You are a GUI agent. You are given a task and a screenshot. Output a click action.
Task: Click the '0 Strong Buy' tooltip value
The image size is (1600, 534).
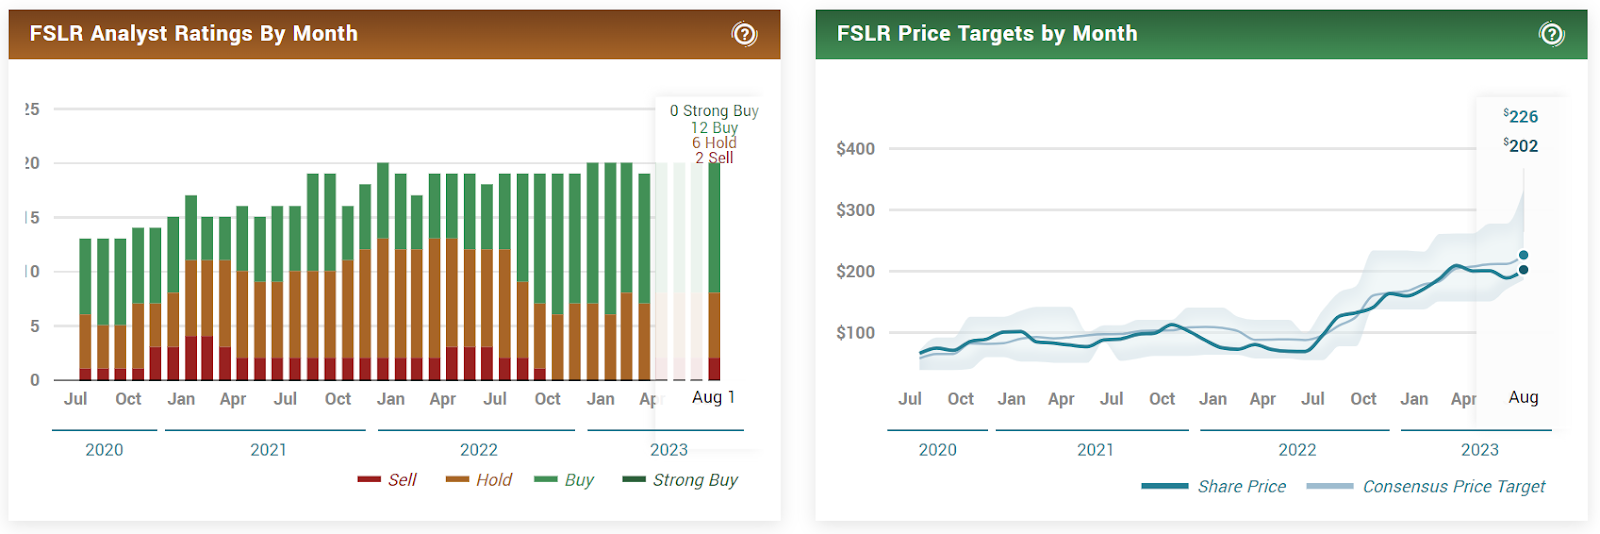[714, 111]
